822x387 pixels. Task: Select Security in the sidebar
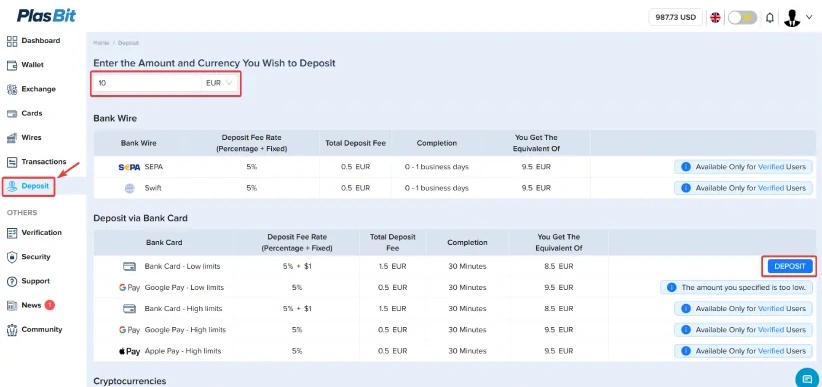[x=36, y=257]
